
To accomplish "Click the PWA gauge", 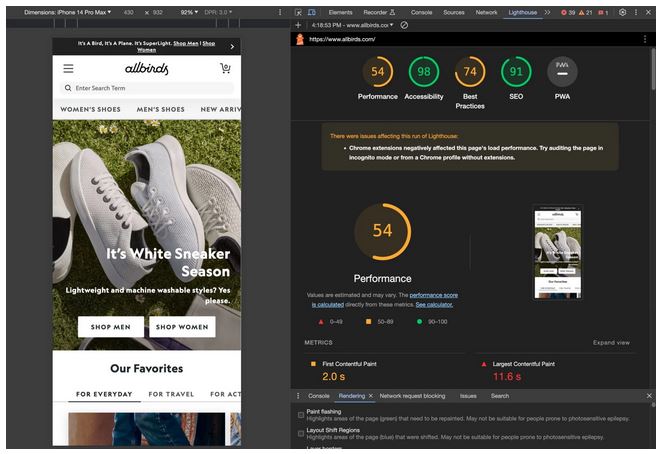I will click(562, 72).
